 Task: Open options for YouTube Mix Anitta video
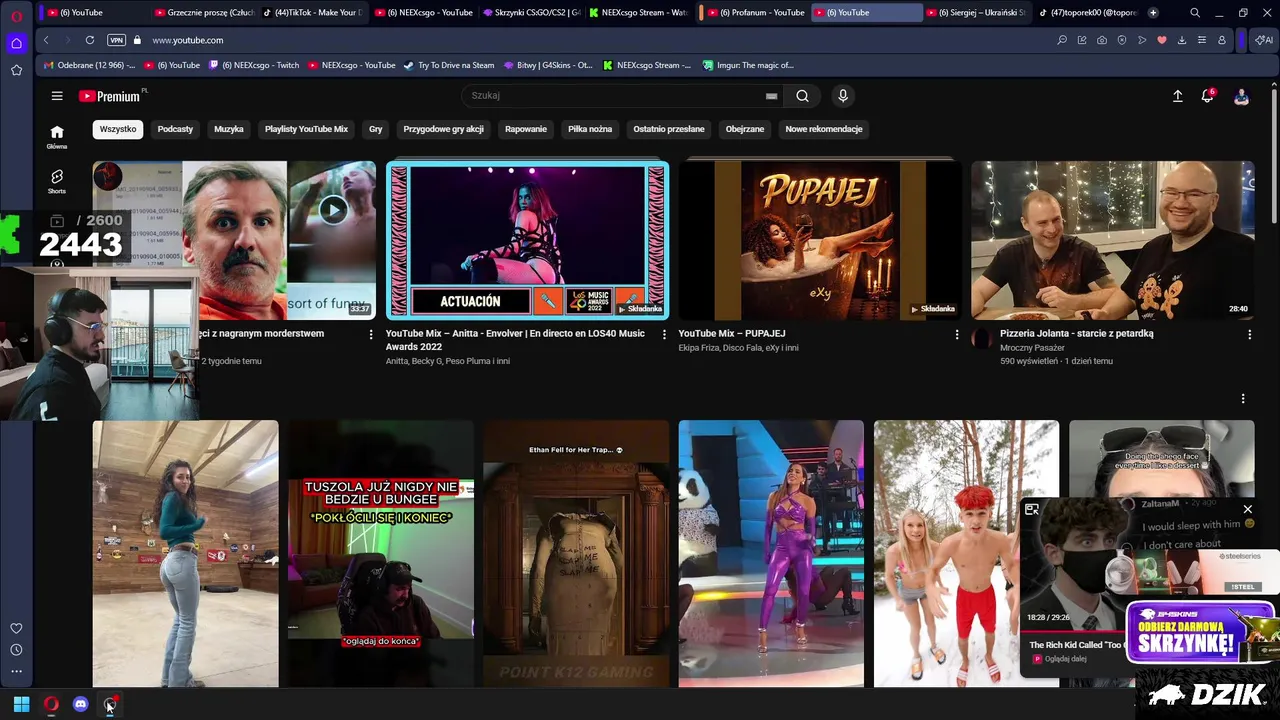pos(664,335)
